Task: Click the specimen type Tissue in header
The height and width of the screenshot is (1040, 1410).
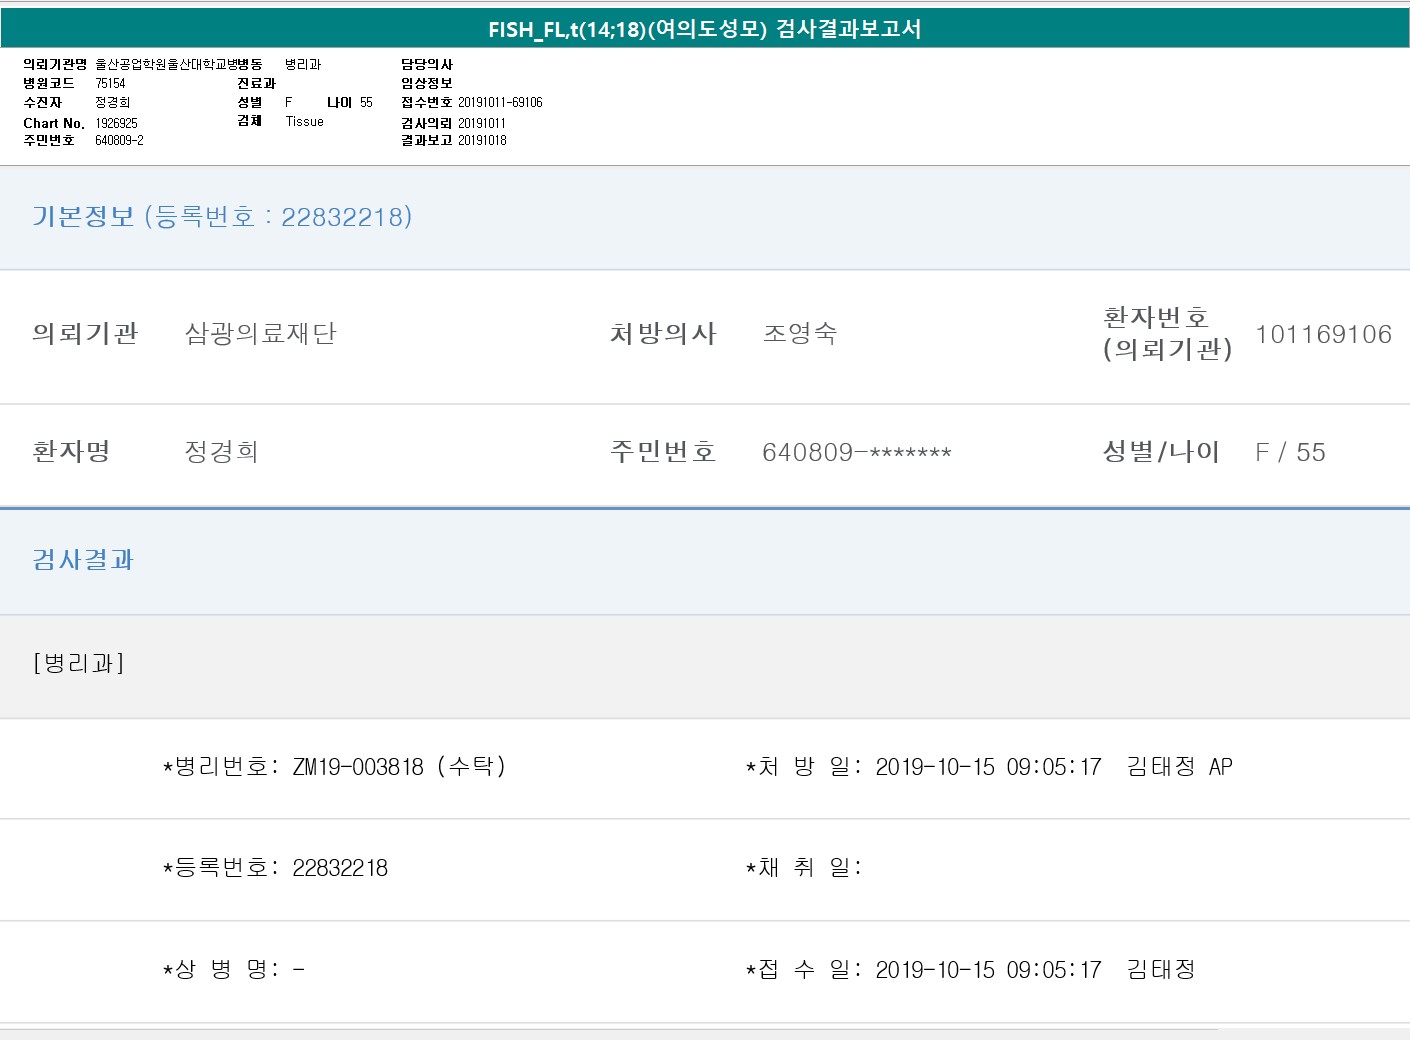Action: 304,121
